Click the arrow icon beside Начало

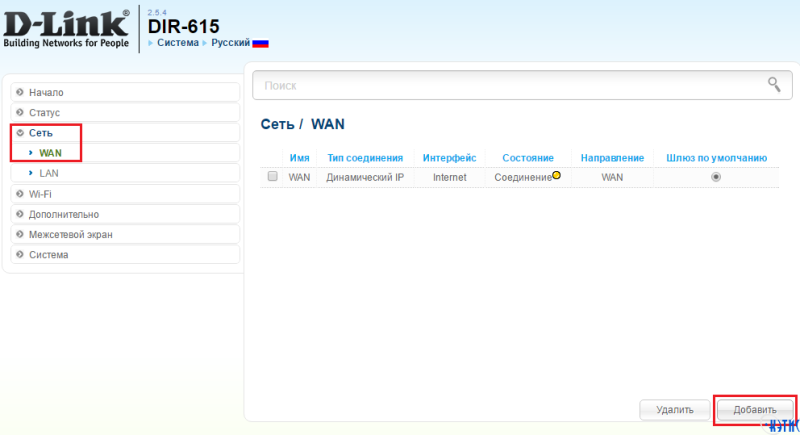(x=20, y=92)
